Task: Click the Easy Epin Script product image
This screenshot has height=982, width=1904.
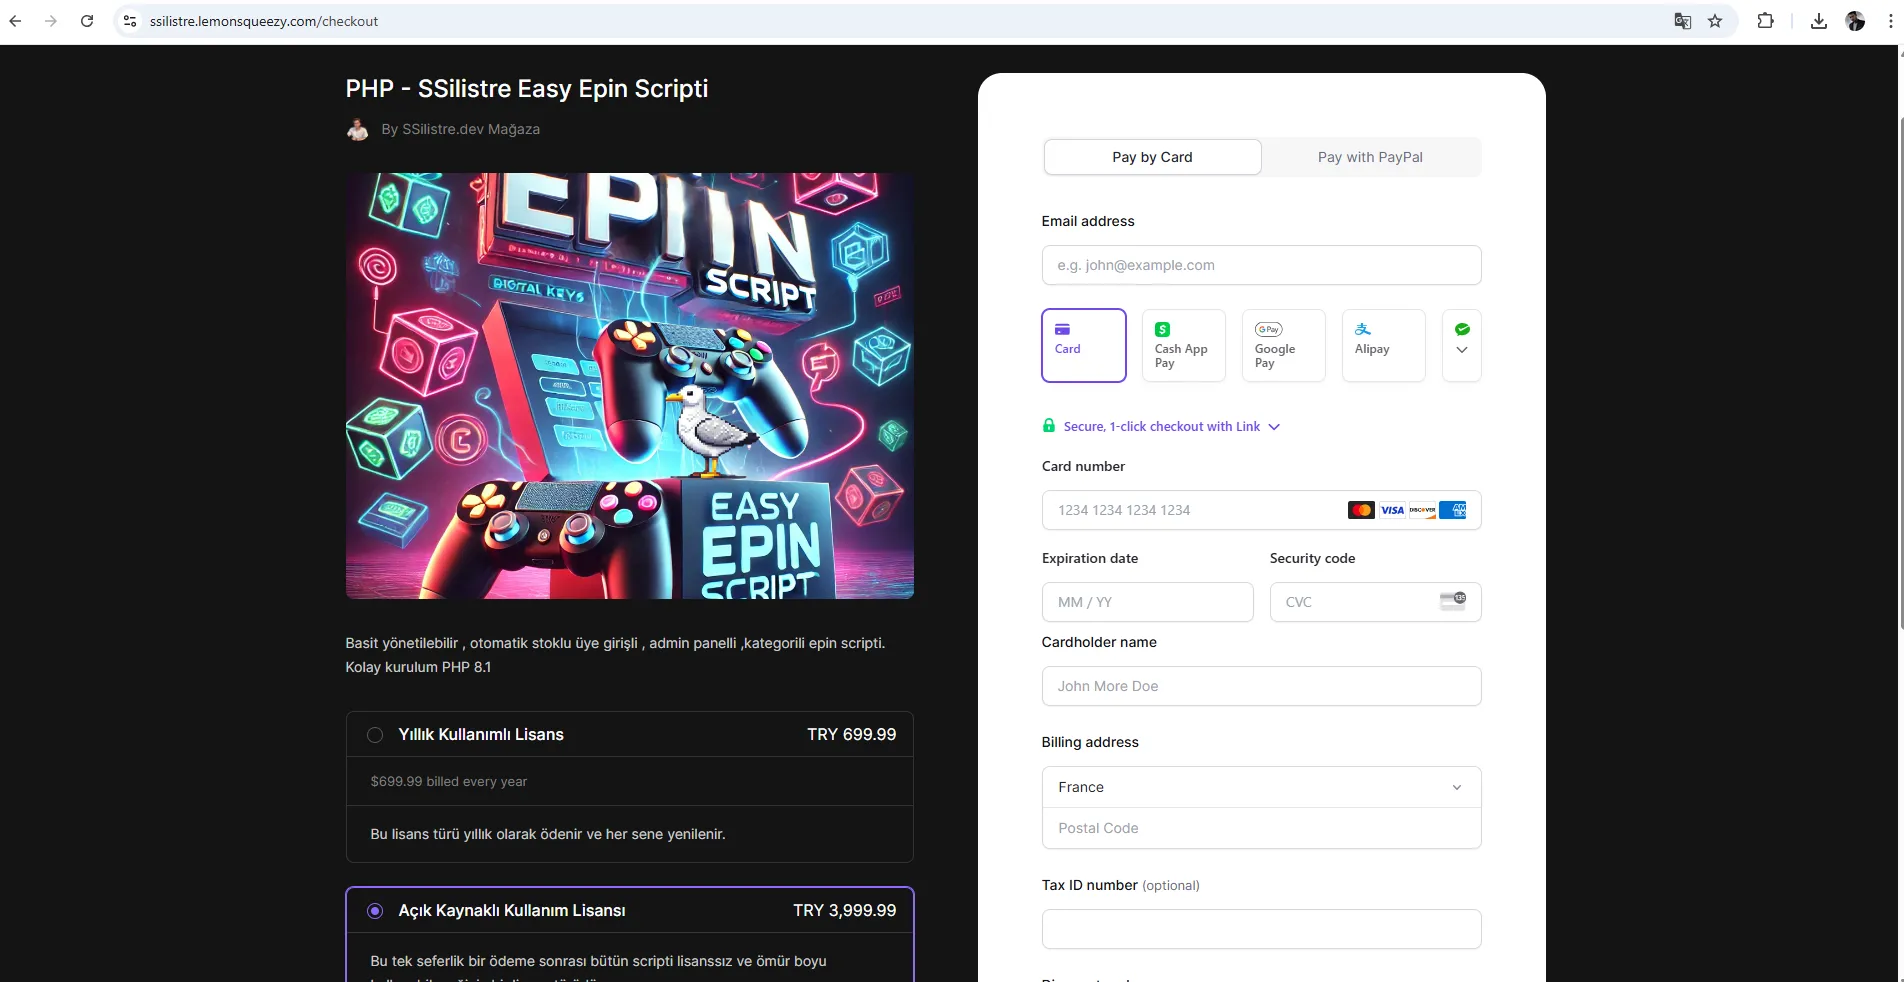Action: pyautogui.click(x=630, y=386)
